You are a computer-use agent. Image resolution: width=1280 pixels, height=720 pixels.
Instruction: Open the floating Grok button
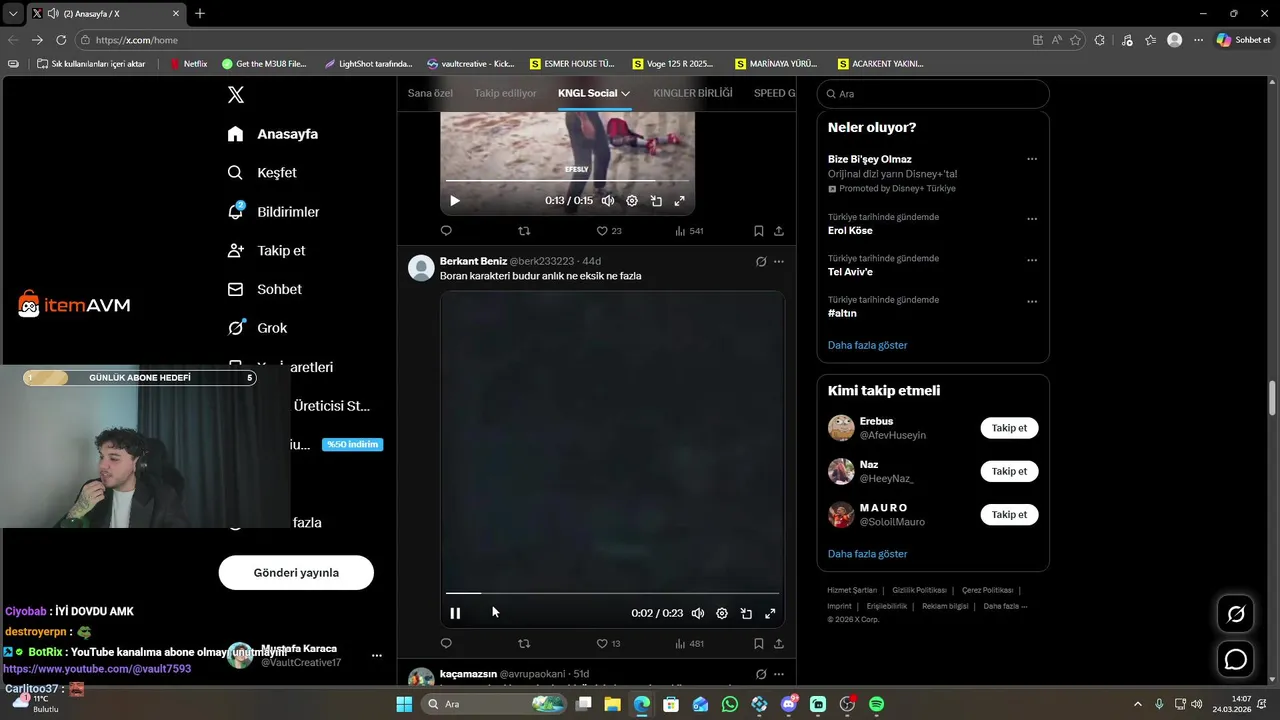coord(1236,614)
